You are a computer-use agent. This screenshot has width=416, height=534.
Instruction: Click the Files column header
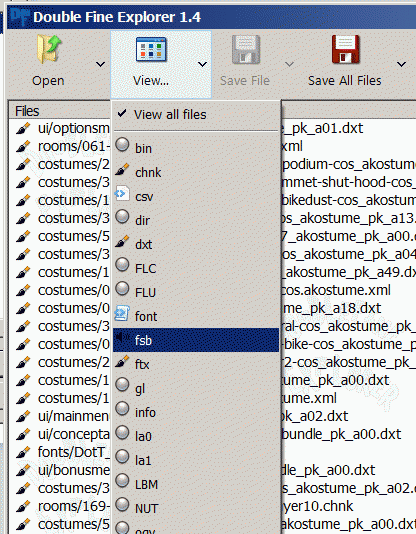pos(27,111)
